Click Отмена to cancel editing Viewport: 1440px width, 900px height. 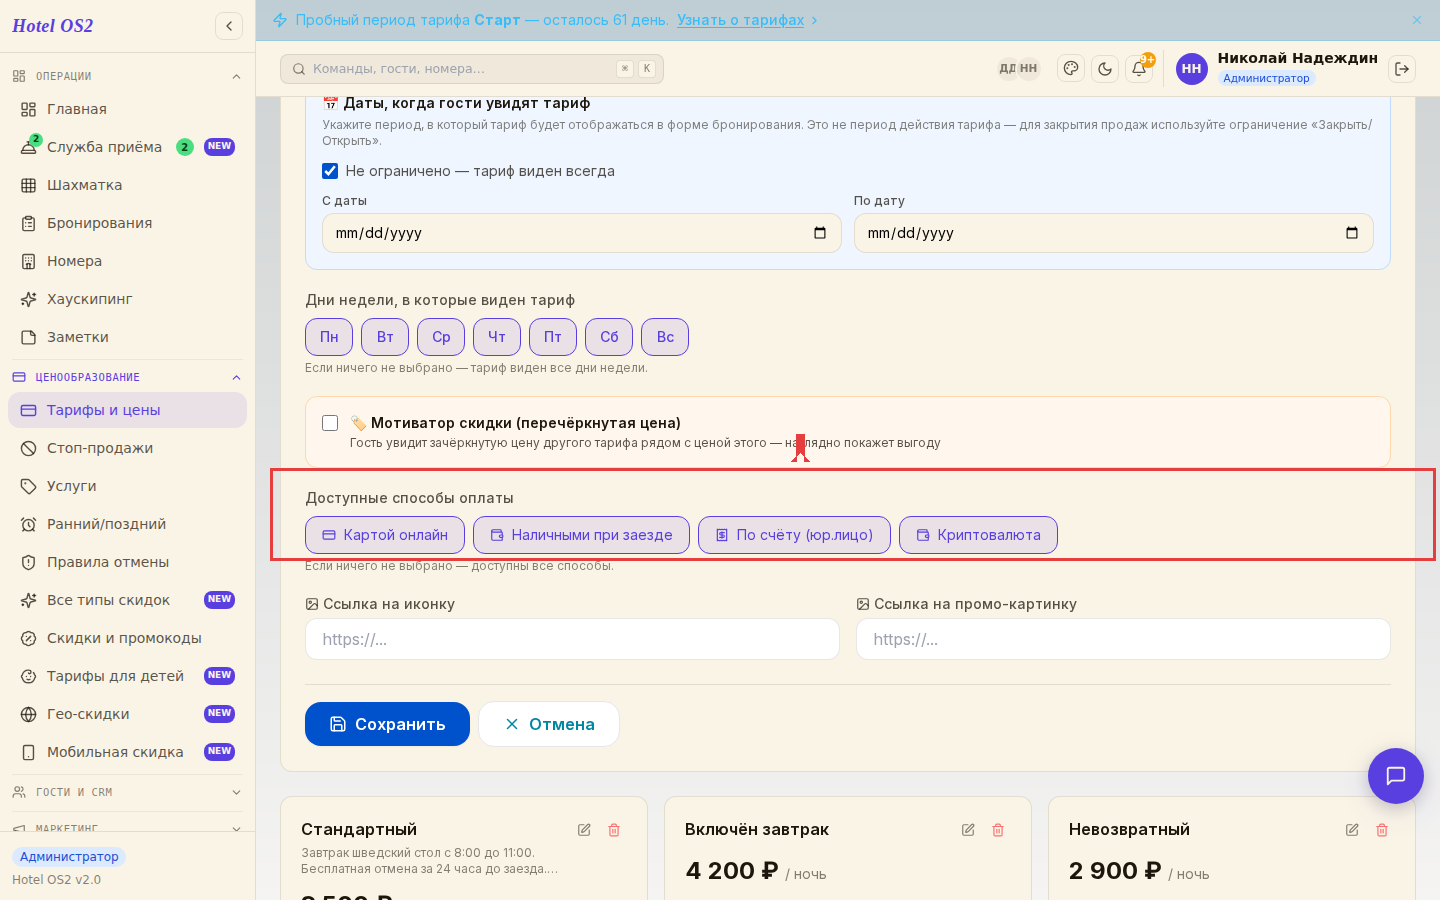[x=549, y=724]
